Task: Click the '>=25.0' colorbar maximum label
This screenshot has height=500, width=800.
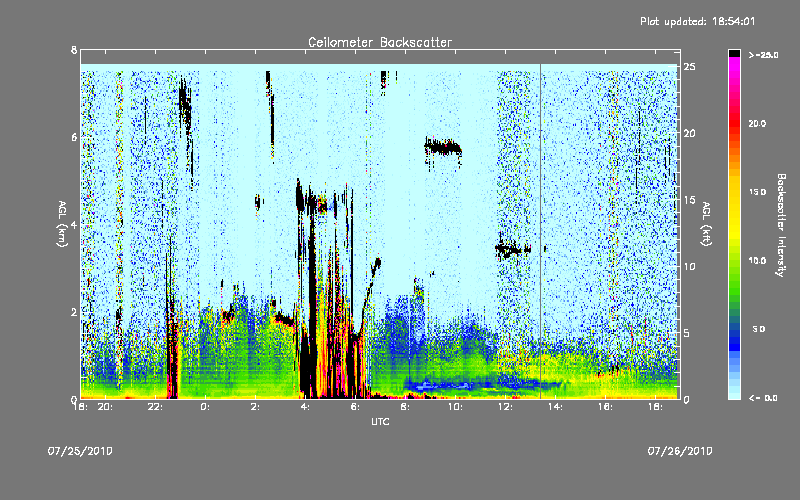Action: [x=764, y=55]
